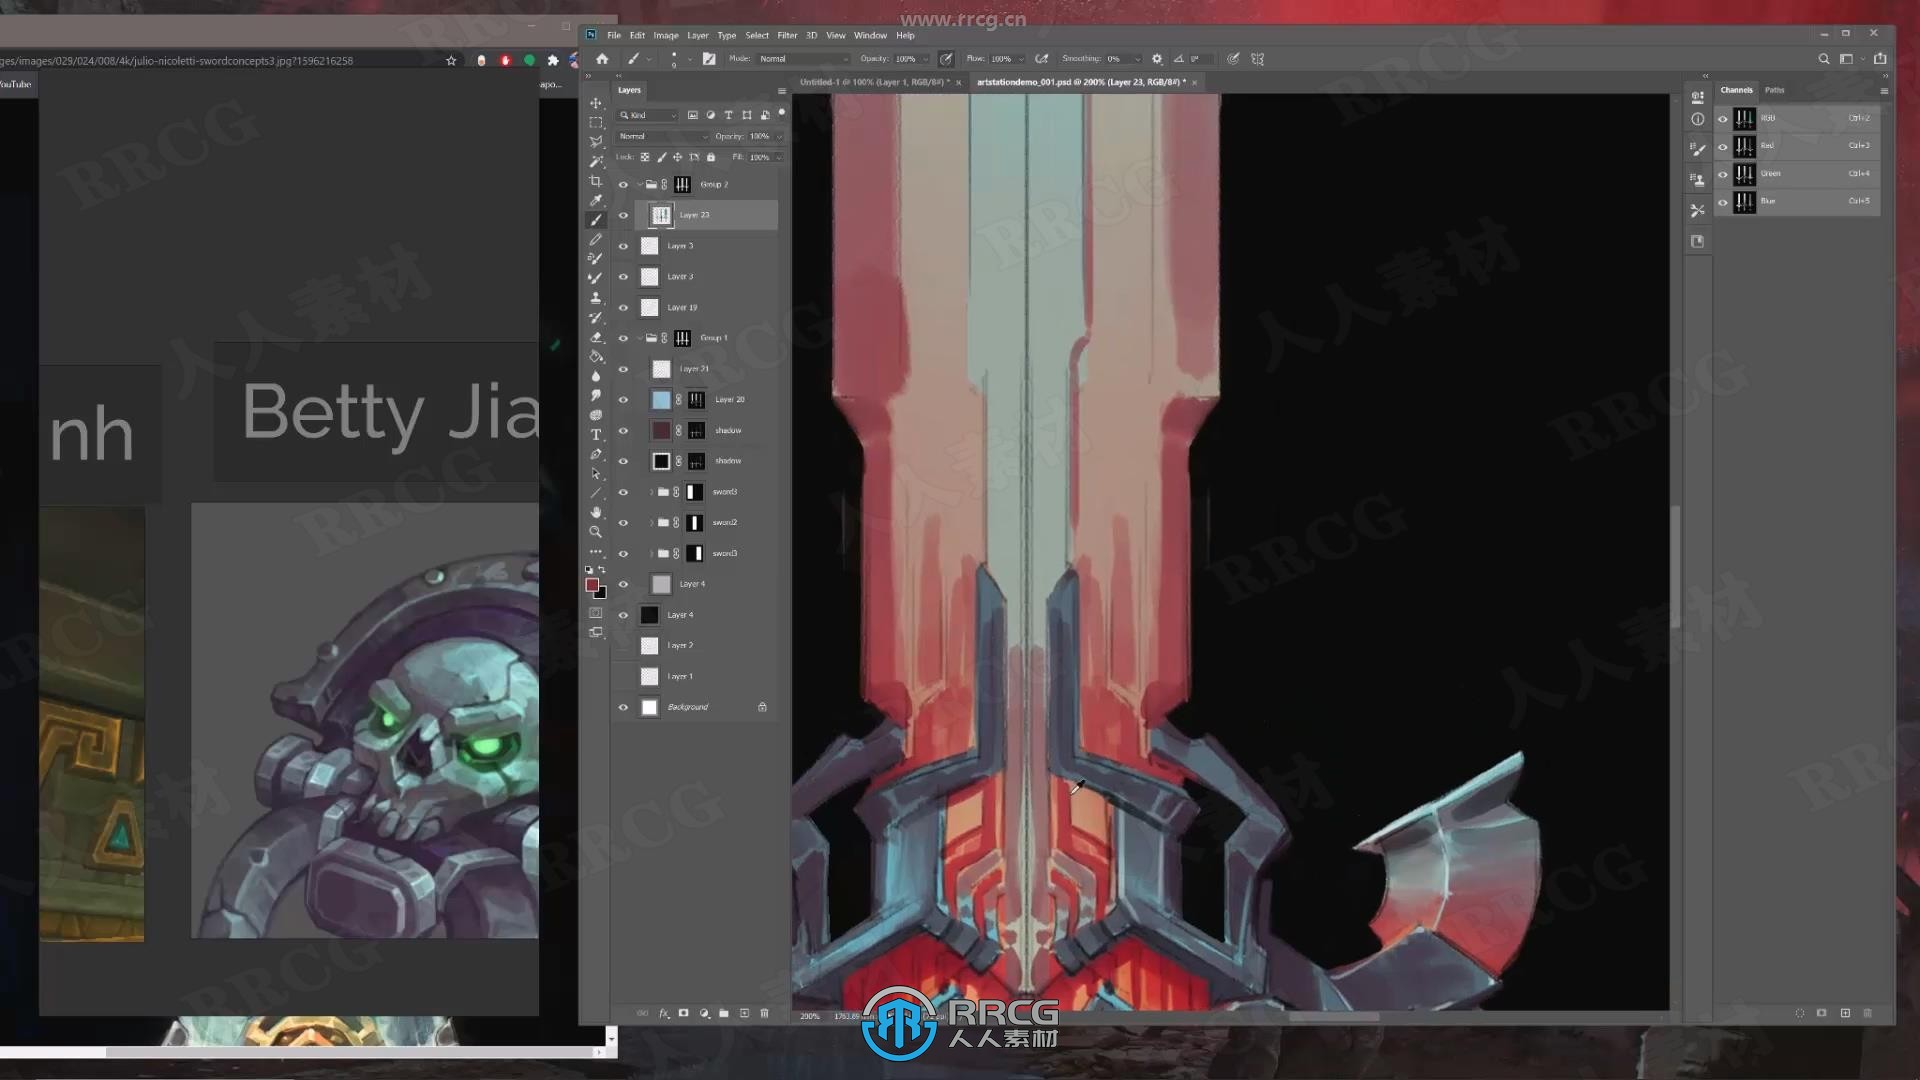This screenshot has height=1080, width=1920.
Task: Select the Pen tool
Action: [596, 454]
